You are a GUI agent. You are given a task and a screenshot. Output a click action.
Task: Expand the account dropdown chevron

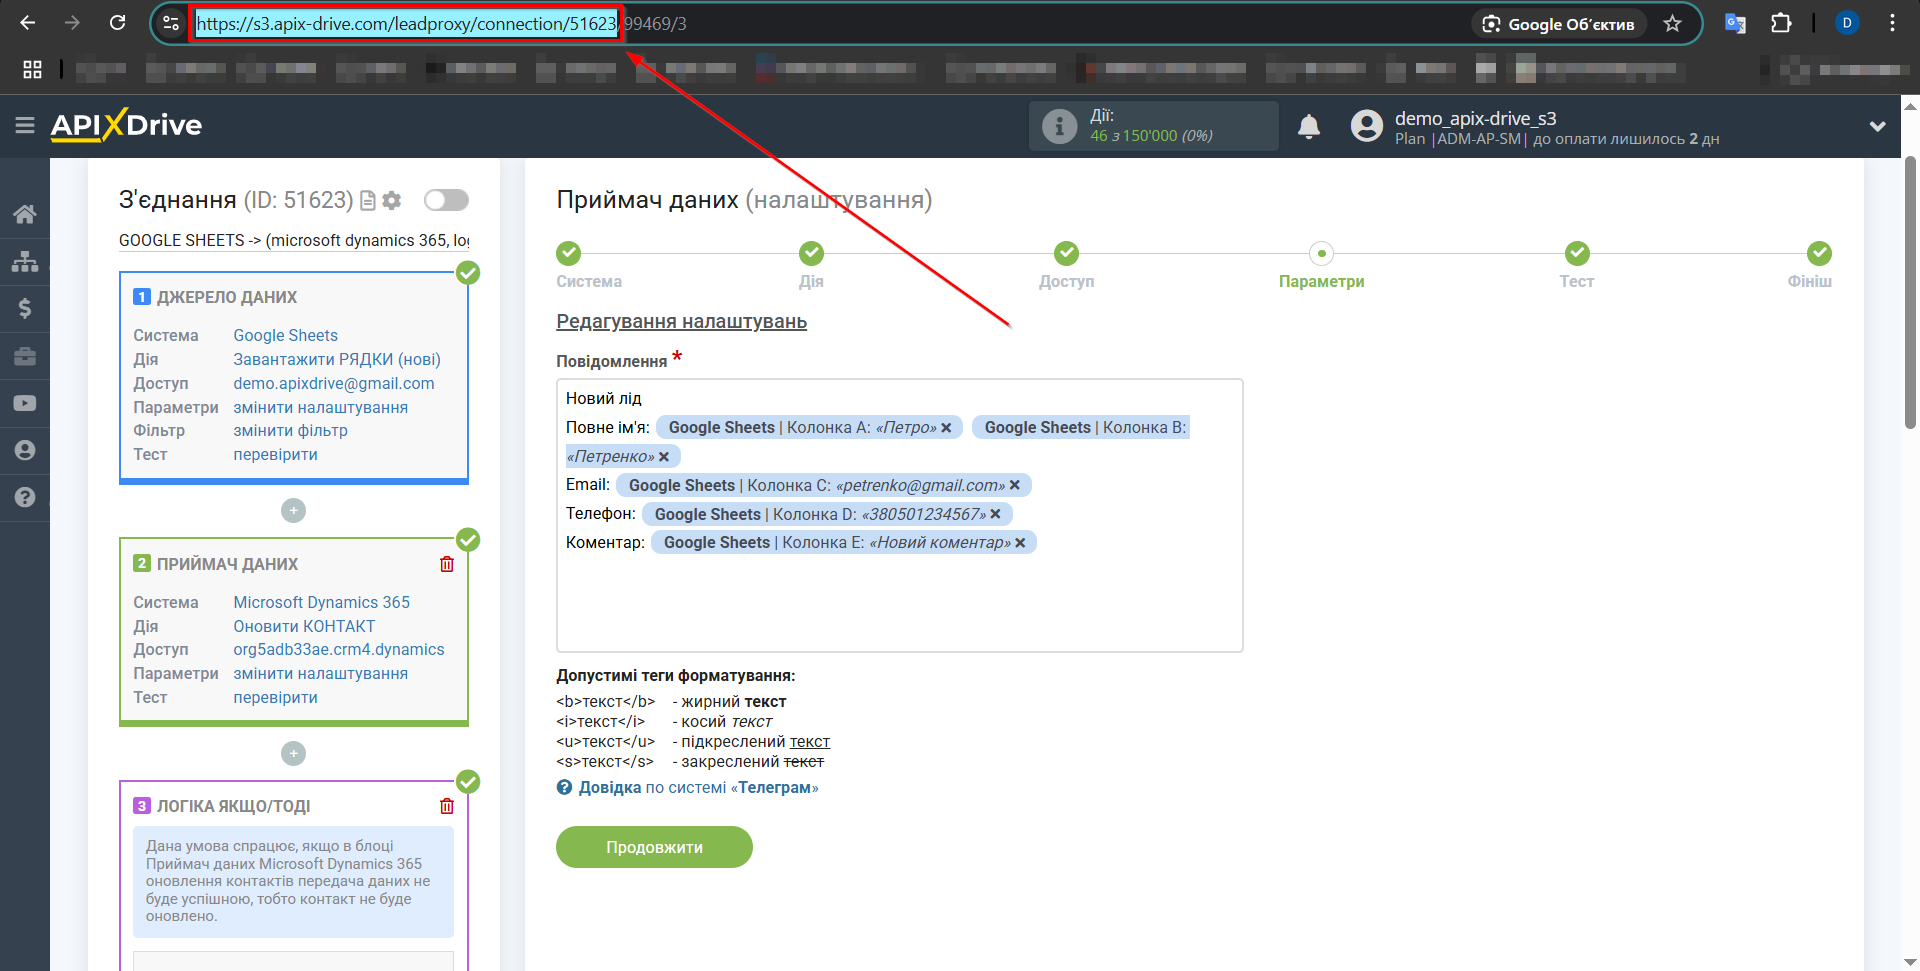click(x=1877, y=126)
